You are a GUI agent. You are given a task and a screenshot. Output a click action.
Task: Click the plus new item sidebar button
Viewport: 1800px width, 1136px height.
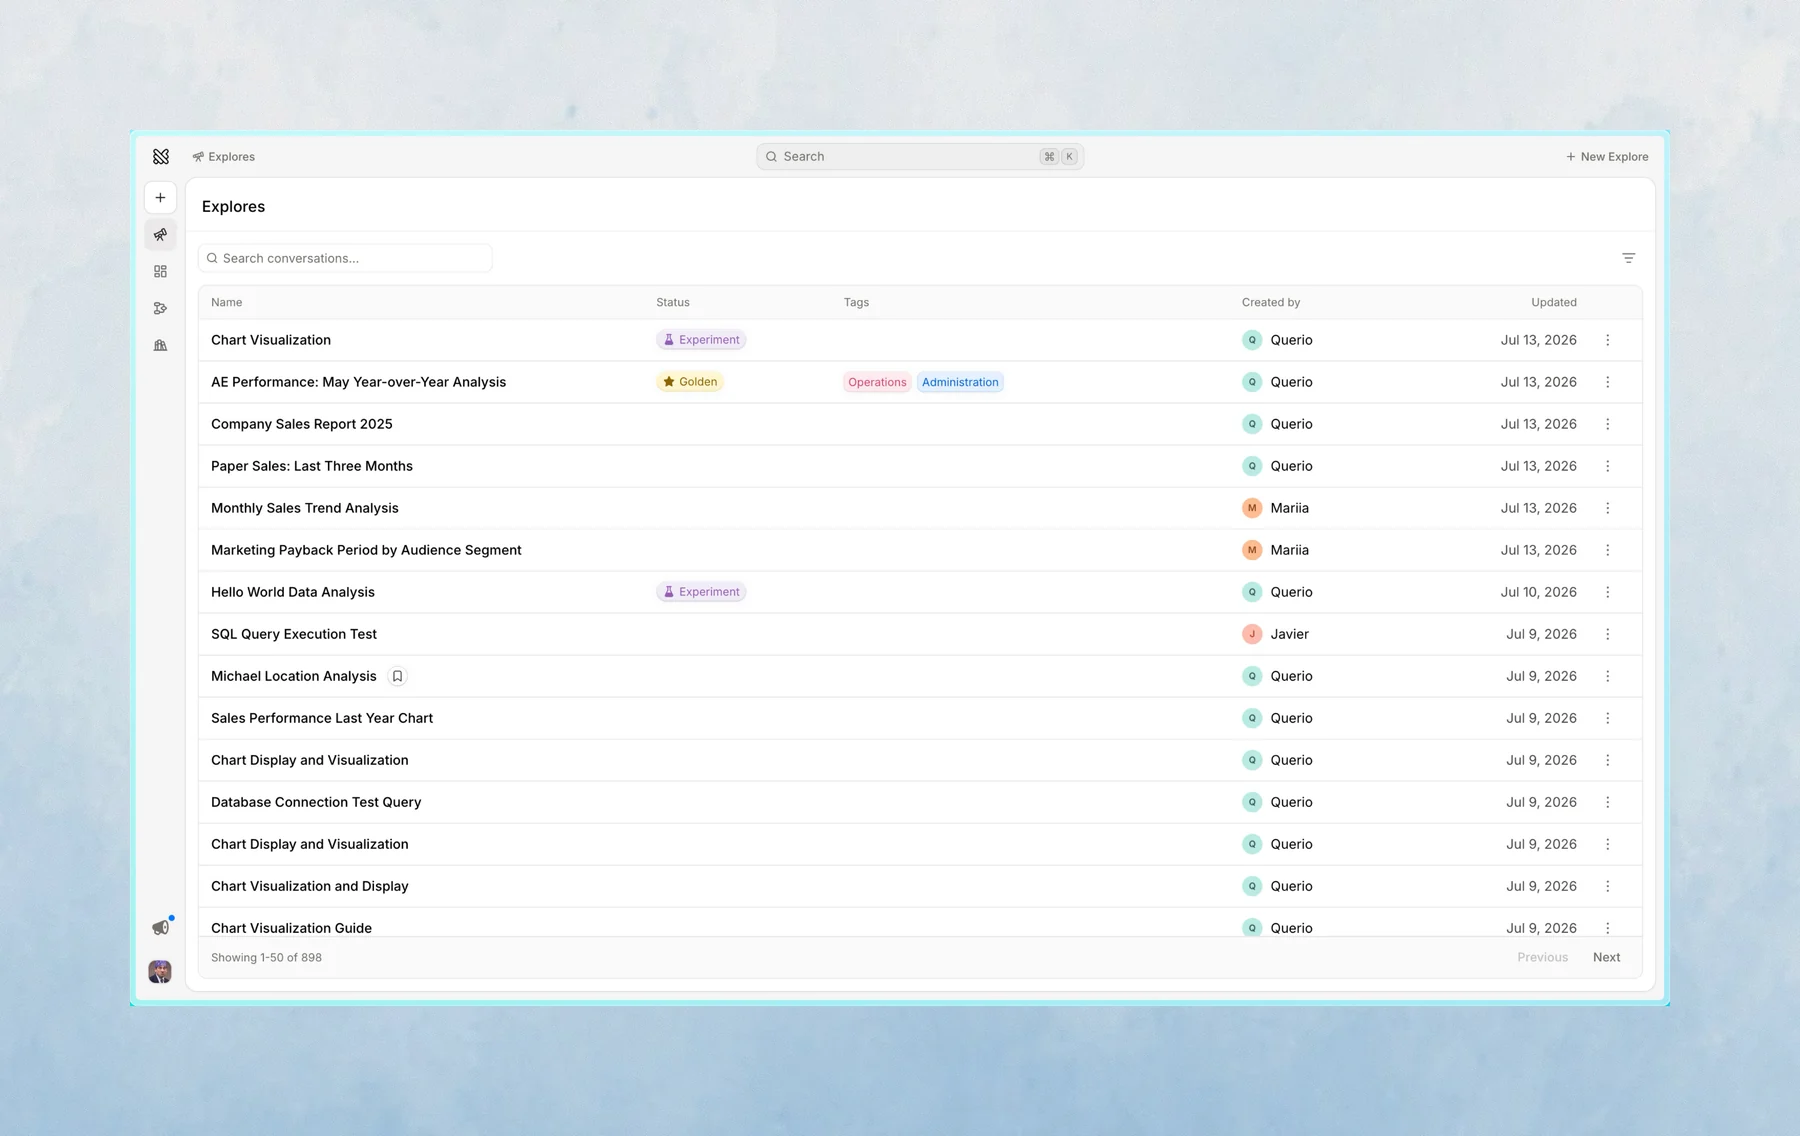[160, 198]
